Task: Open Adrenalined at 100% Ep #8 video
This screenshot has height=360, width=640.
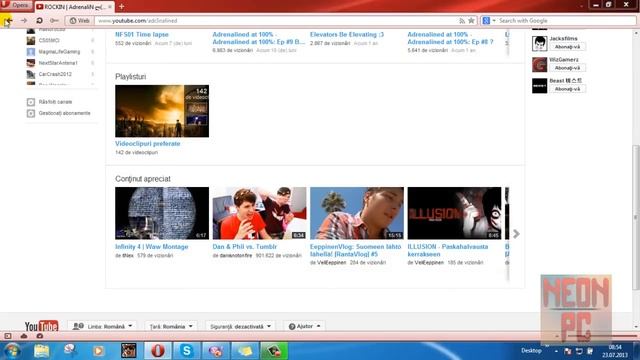Action: click(450, 38)
